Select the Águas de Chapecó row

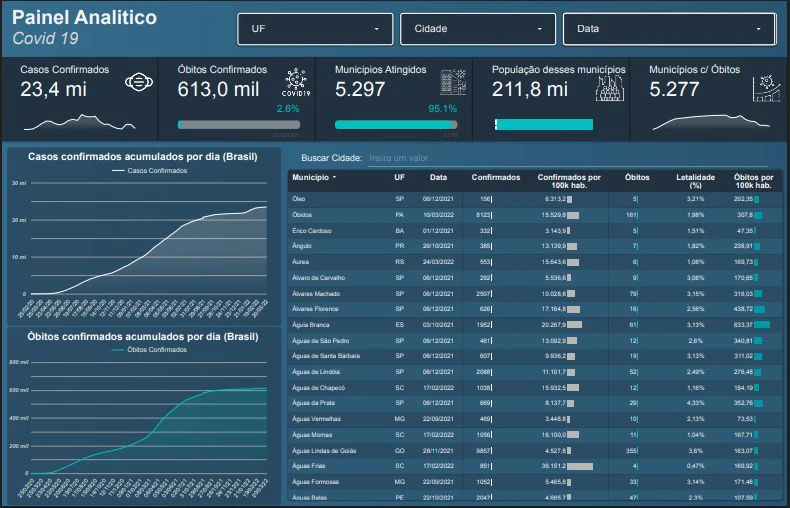pyautogui.click(x=535, y=388)
